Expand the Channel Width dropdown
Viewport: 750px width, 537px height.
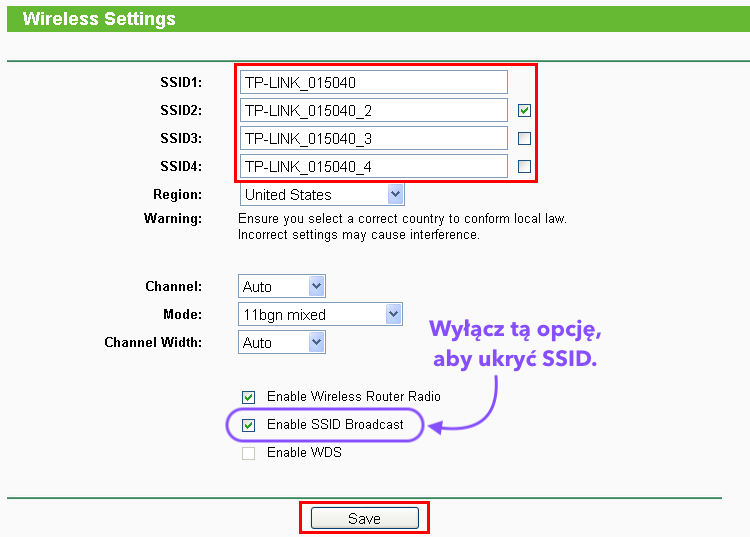(x=281, y=342)
